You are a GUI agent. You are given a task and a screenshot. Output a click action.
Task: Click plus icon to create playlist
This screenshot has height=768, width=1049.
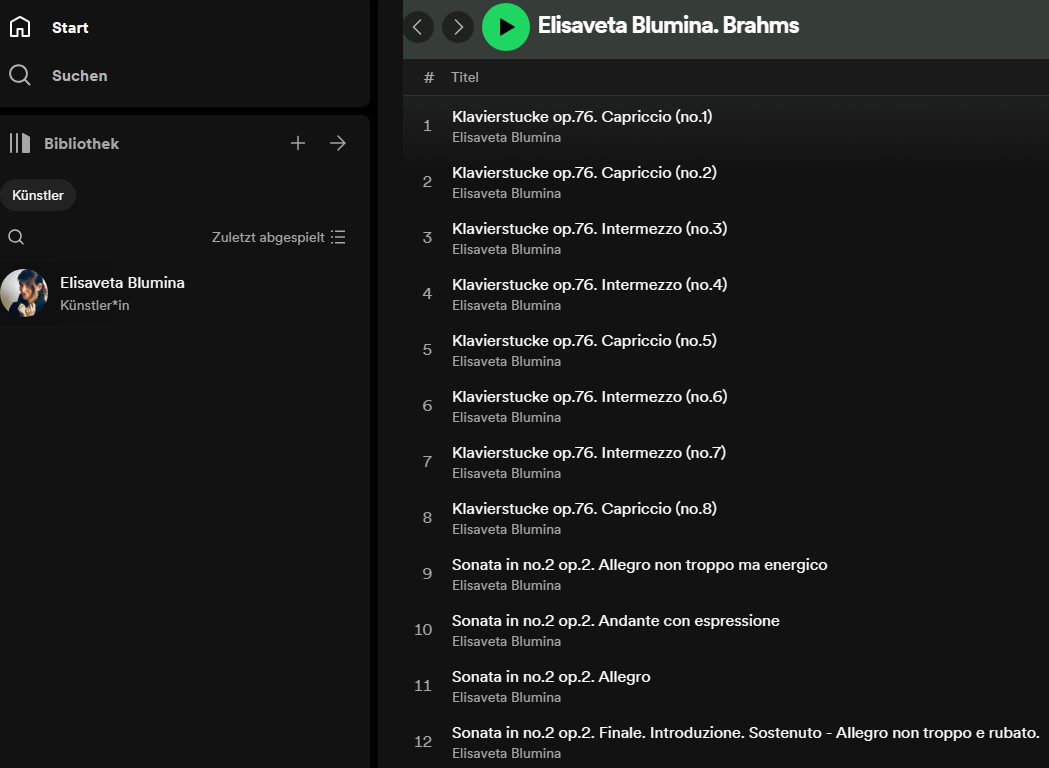(x=298, y=143)
